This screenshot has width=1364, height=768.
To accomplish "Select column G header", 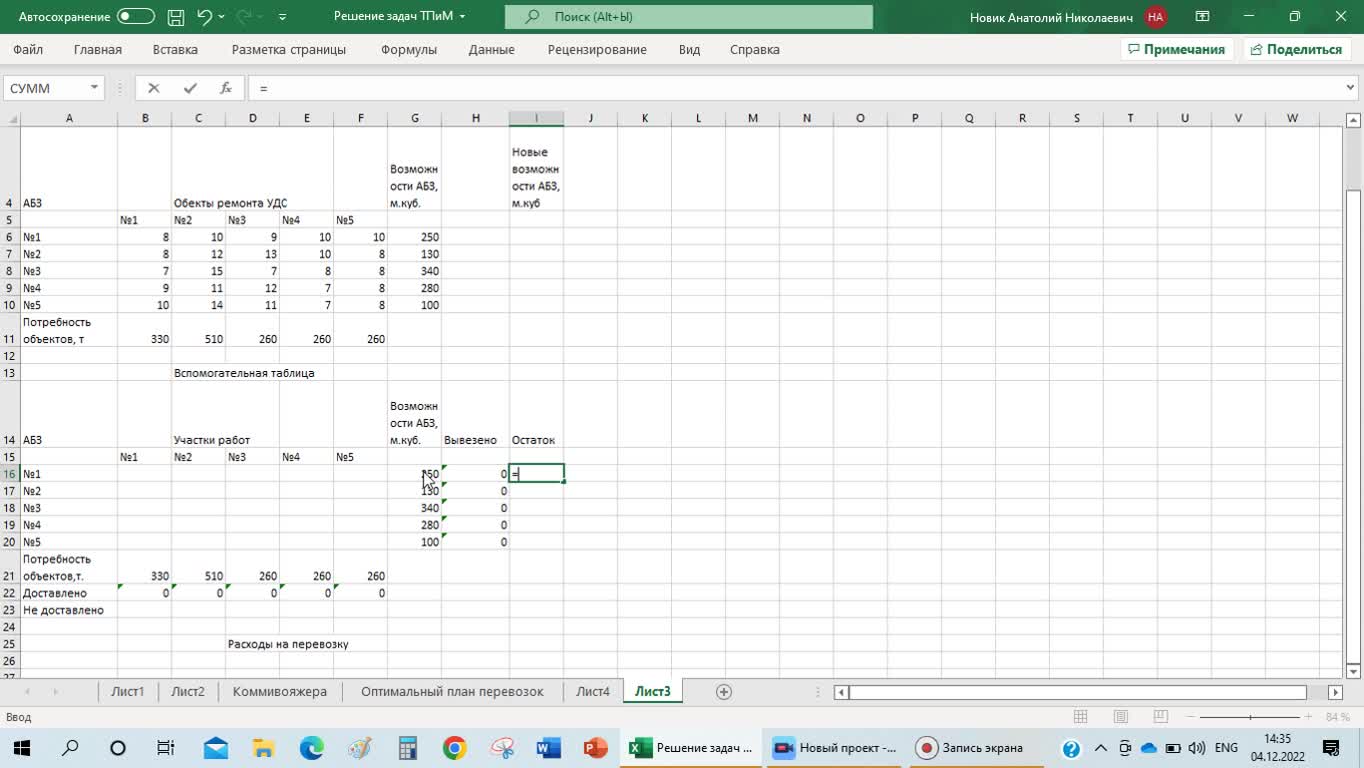I will 415,118.
